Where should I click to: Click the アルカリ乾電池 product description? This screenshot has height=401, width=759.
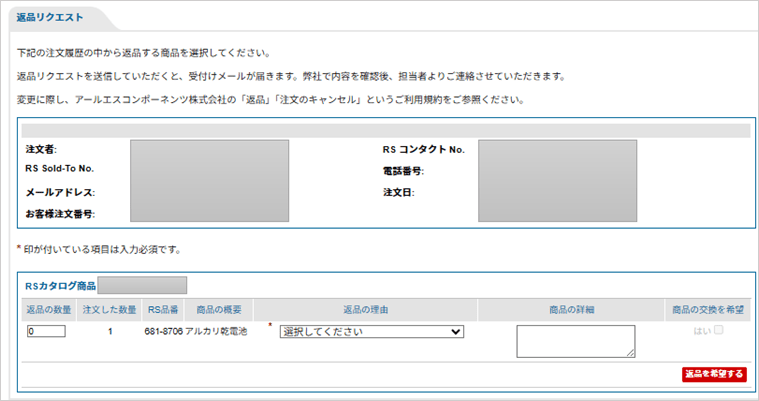216,331
